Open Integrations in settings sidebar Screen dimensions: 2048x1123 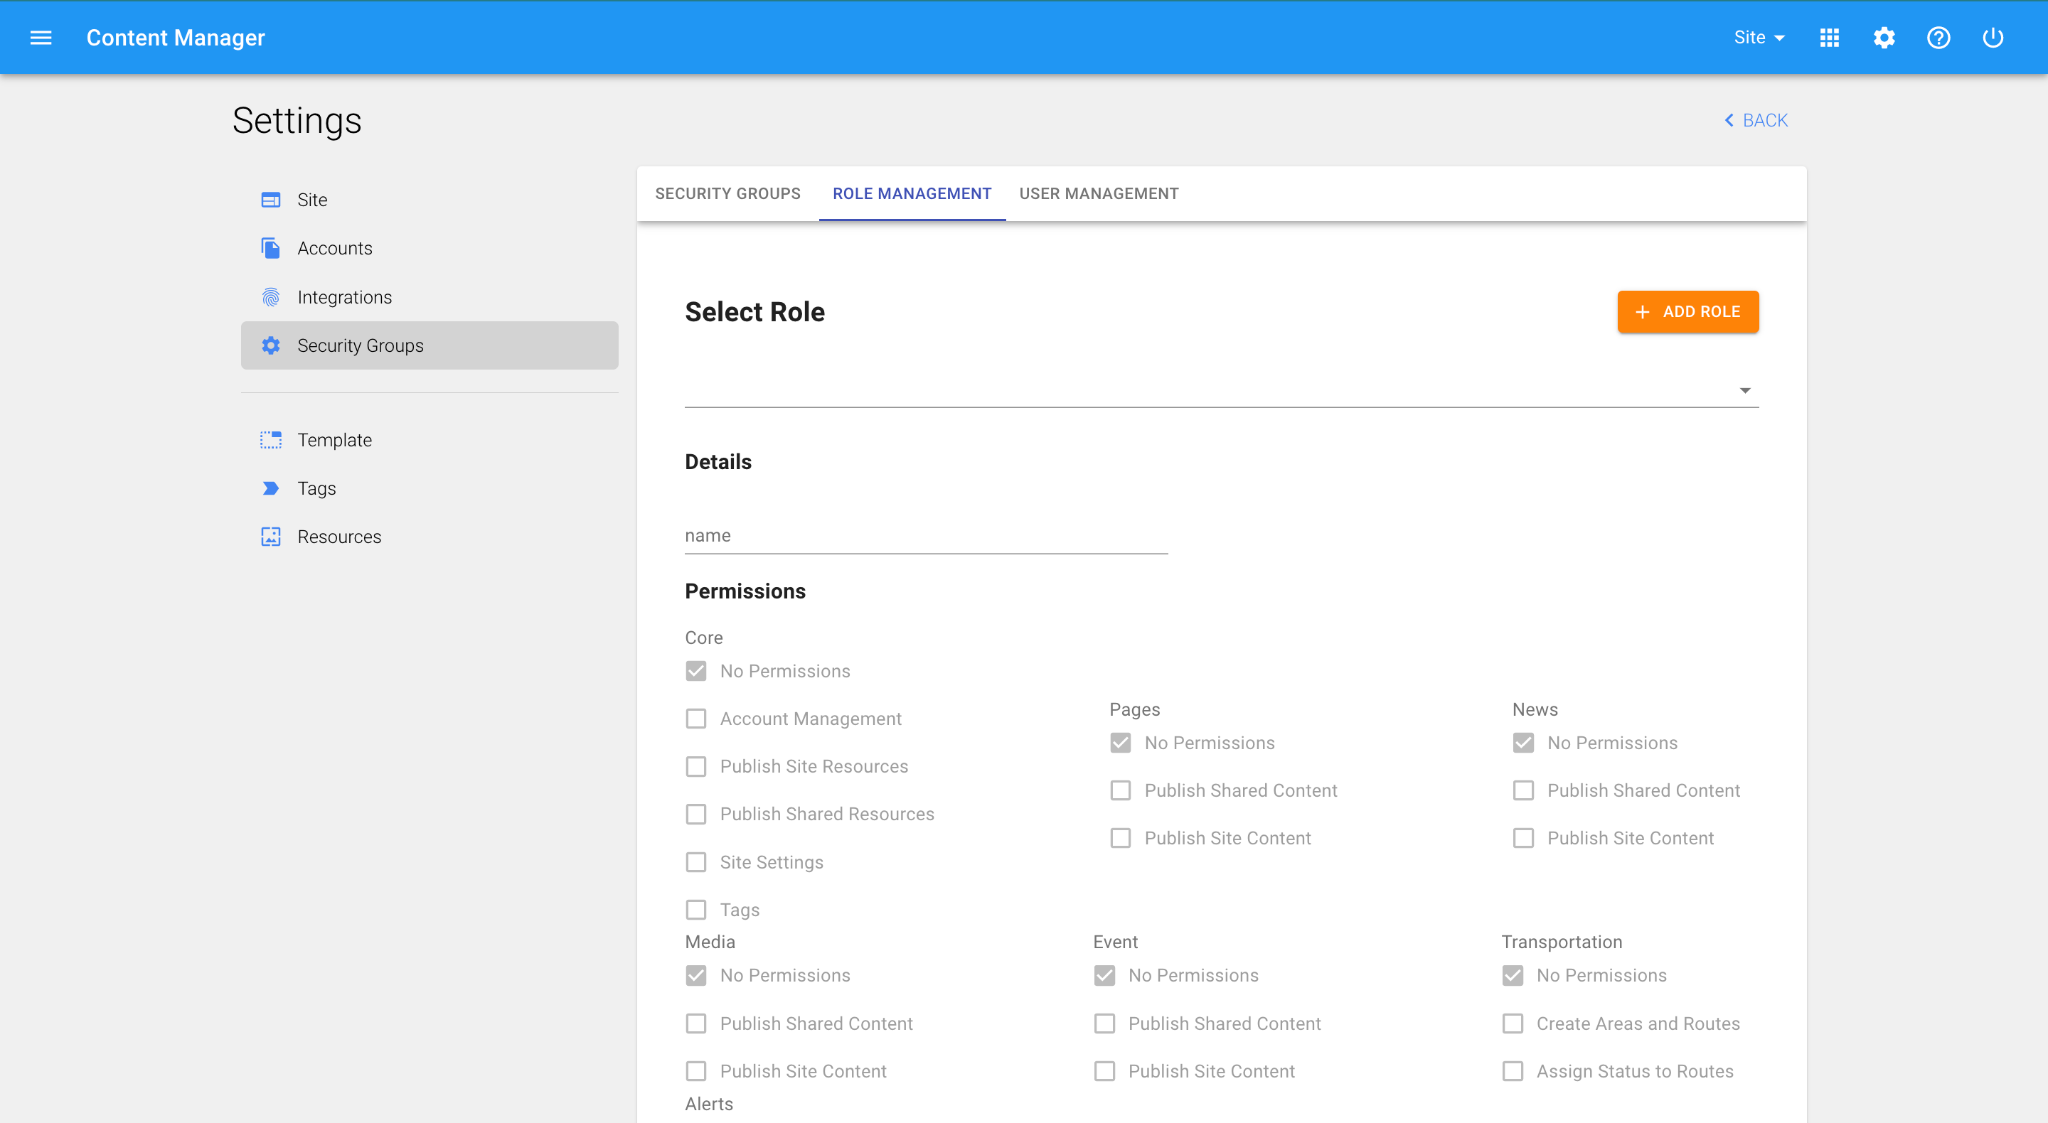point(430,297)
